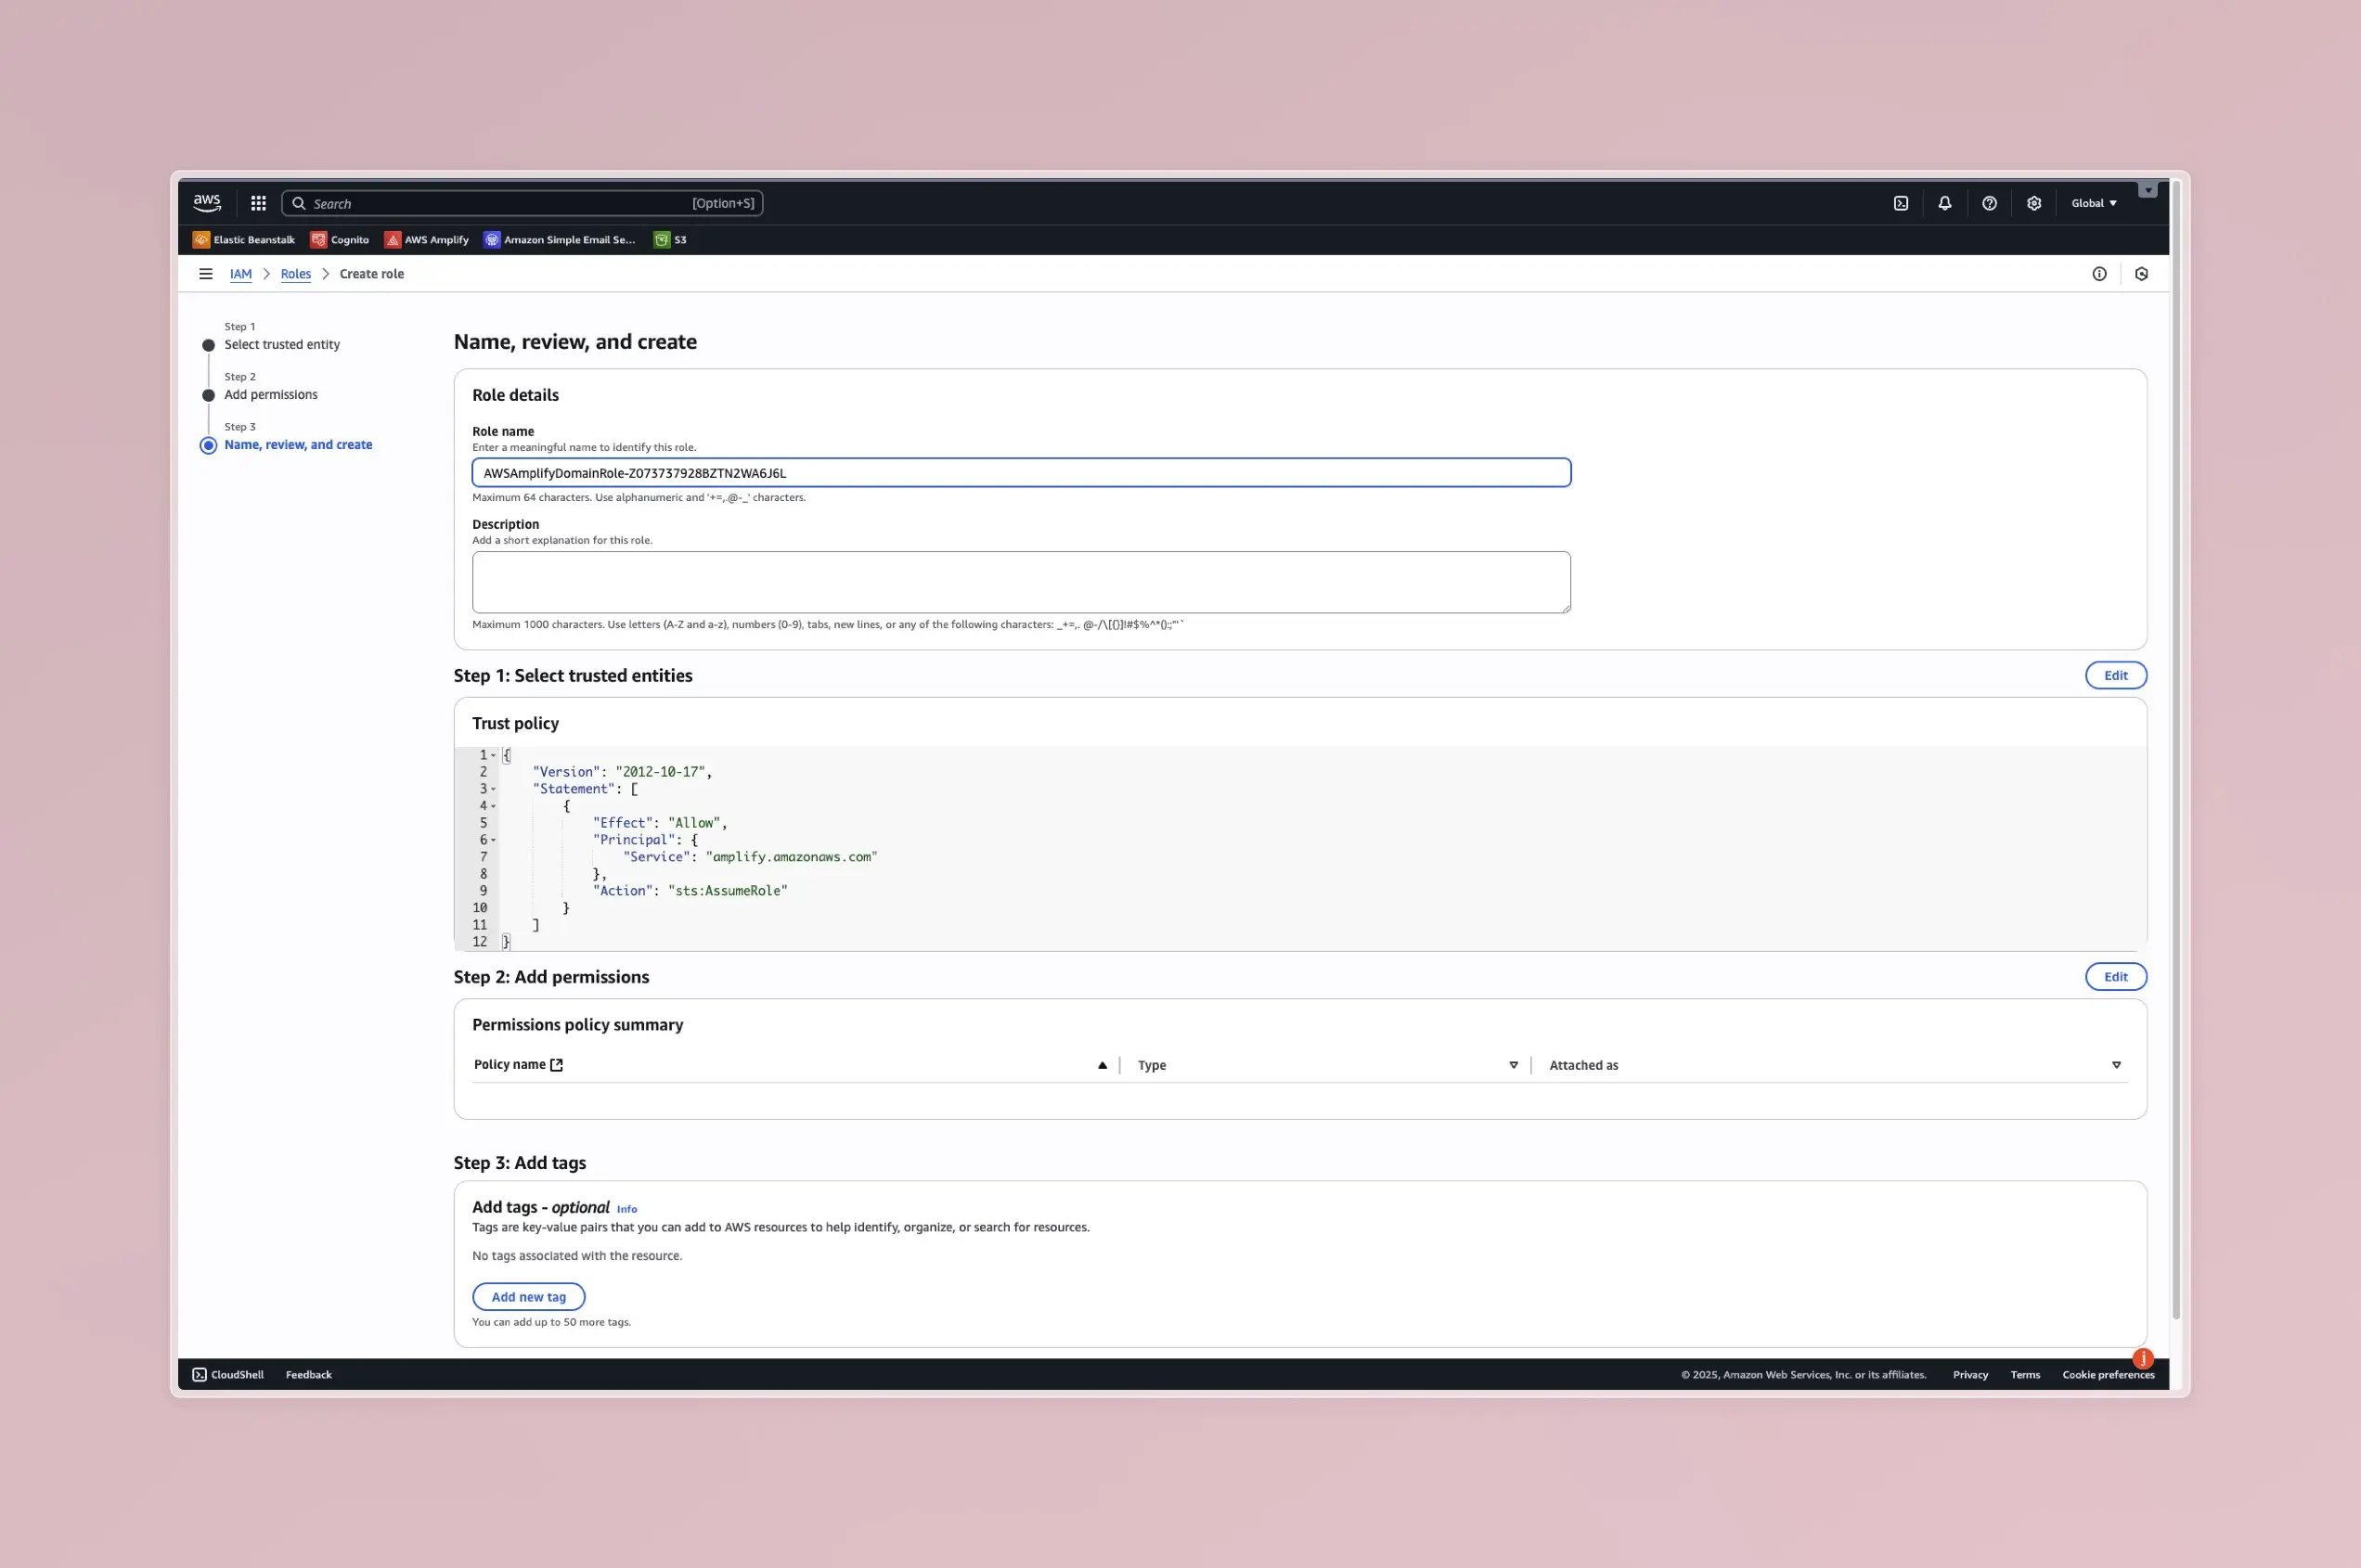2361x1568 pixels.
Task: Toggle the side navigation hamburger menu
Action: pos(206,274)
